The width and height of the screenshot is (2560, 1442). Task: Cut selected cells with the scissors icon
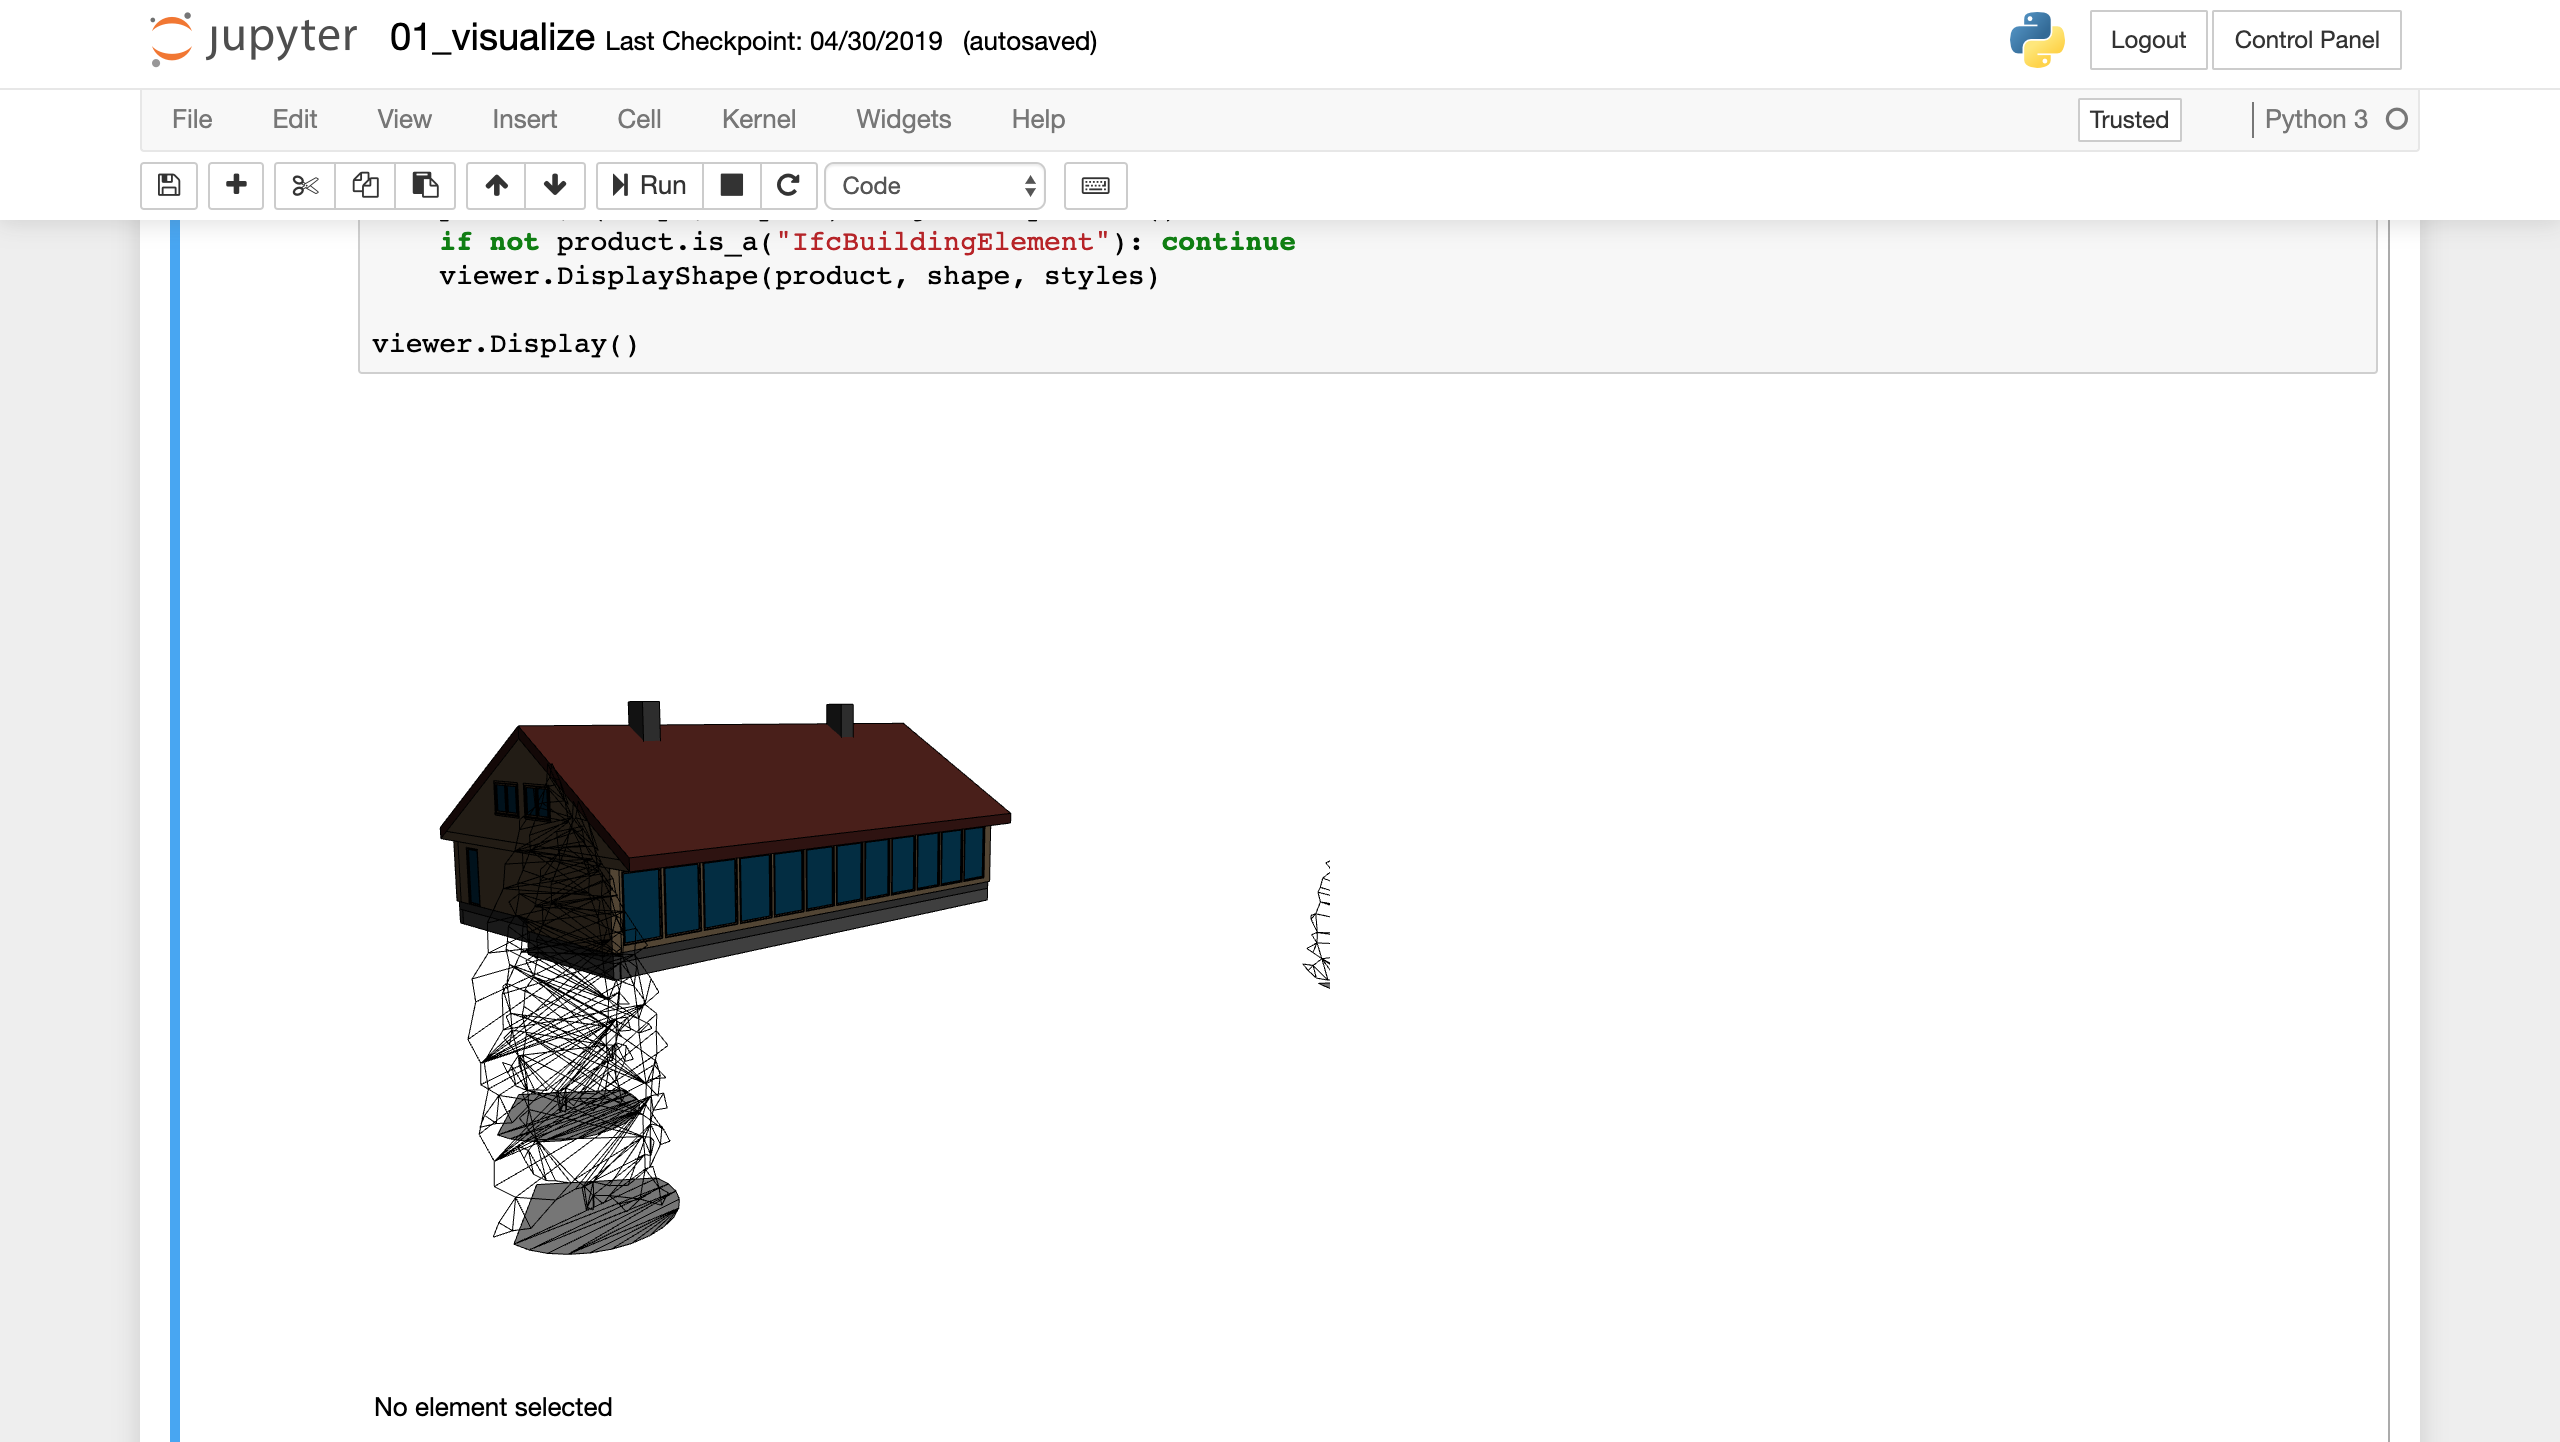pyautogui.click(x=305, y=185)
